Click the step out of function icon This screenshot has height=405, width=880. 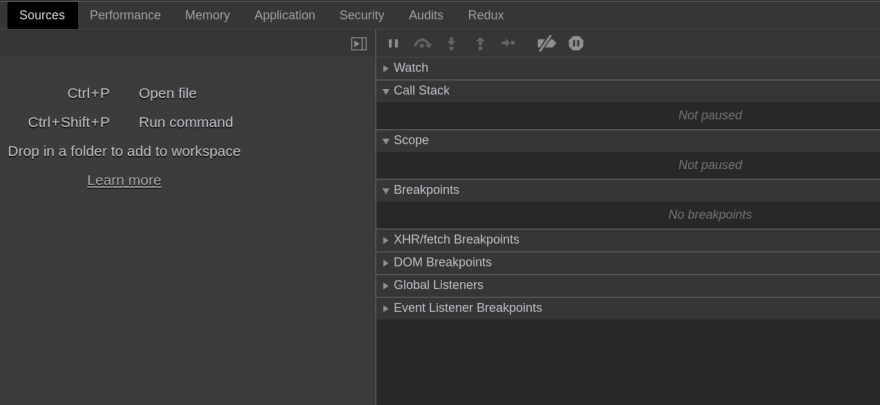point(480,44)
